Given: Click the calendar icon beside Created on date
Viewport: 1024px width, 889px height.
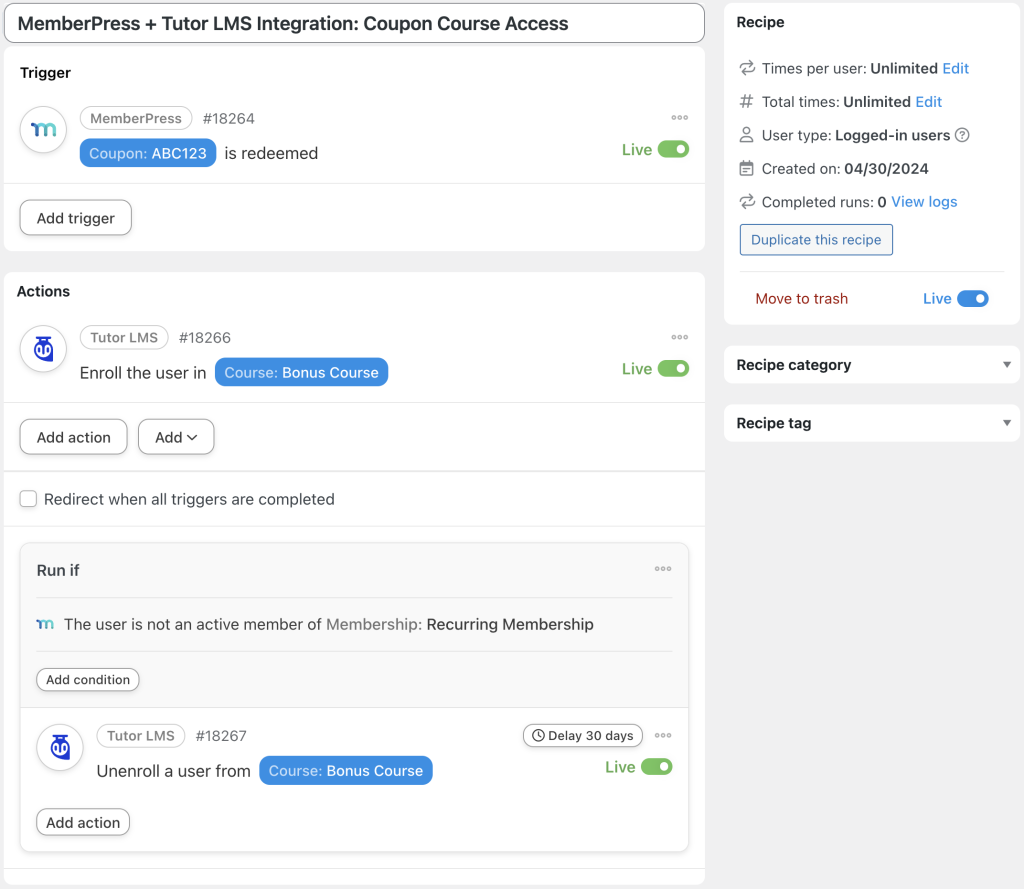Looking at the screenshot, I should tap(745, 168).
